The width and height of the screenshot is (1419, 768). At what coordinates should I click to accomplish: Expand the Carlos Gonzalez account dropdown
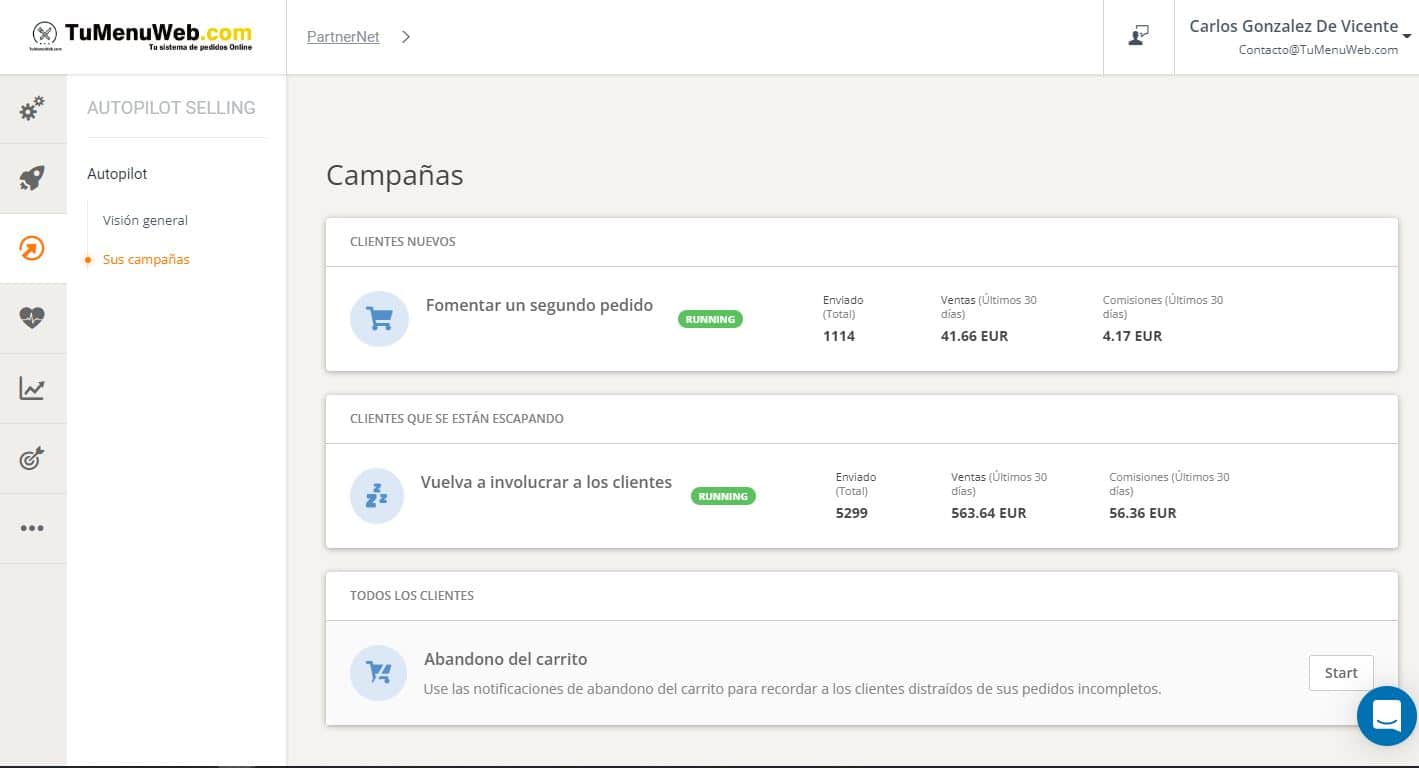click(x=1406, y=36)
